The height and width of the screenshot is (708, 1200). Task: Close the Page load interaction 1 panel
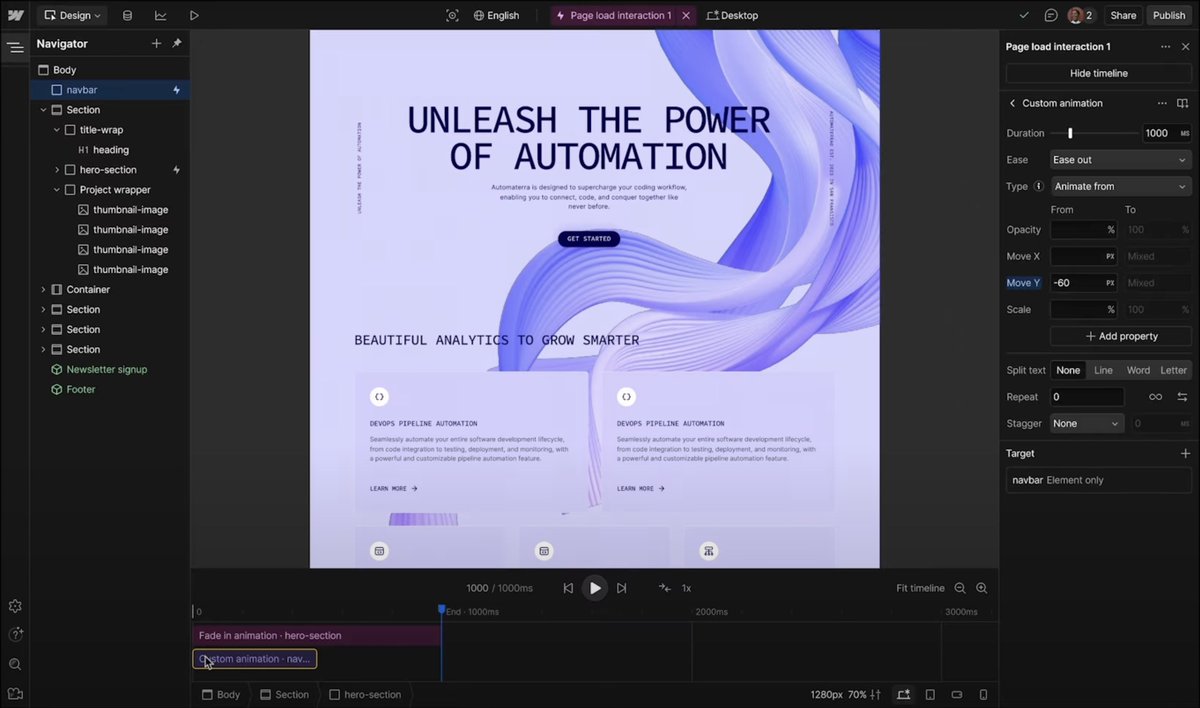[1186, 46]
